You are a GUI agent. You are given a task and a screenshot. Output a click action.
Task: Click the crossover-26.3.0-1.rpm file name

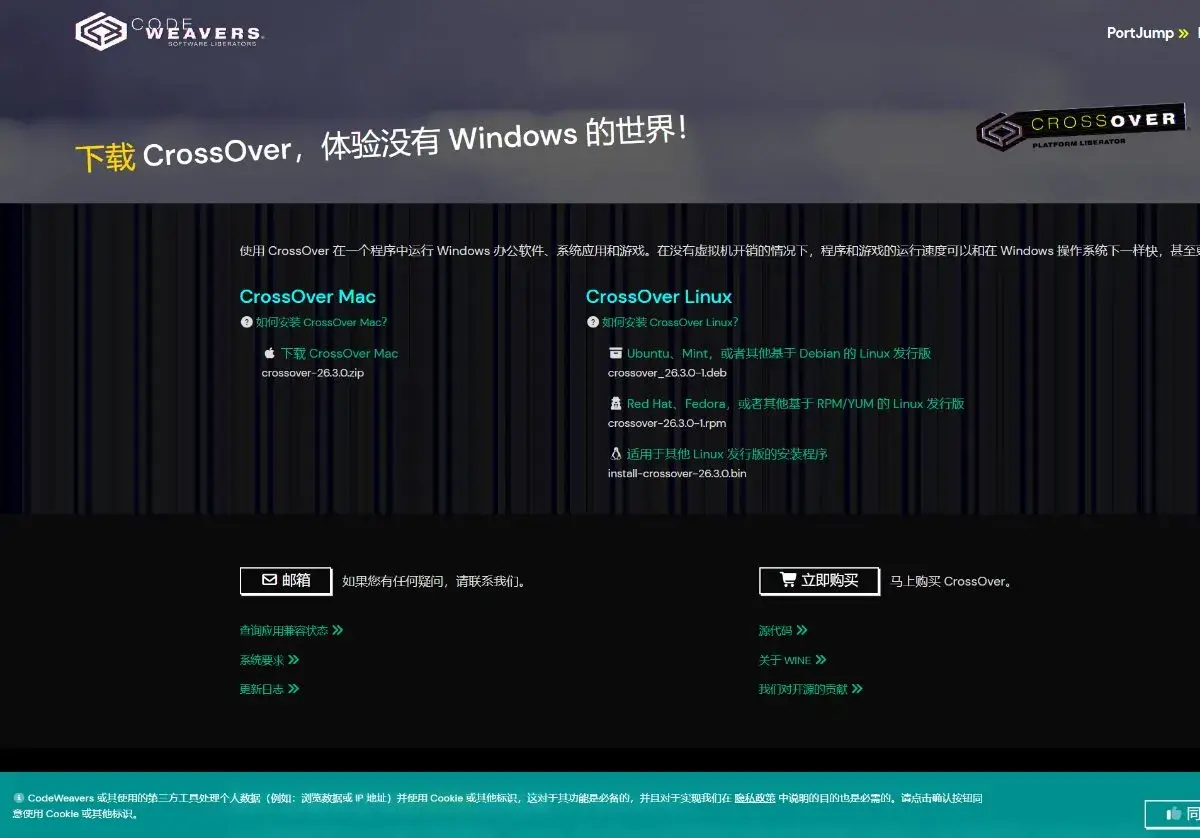(667, 423)
